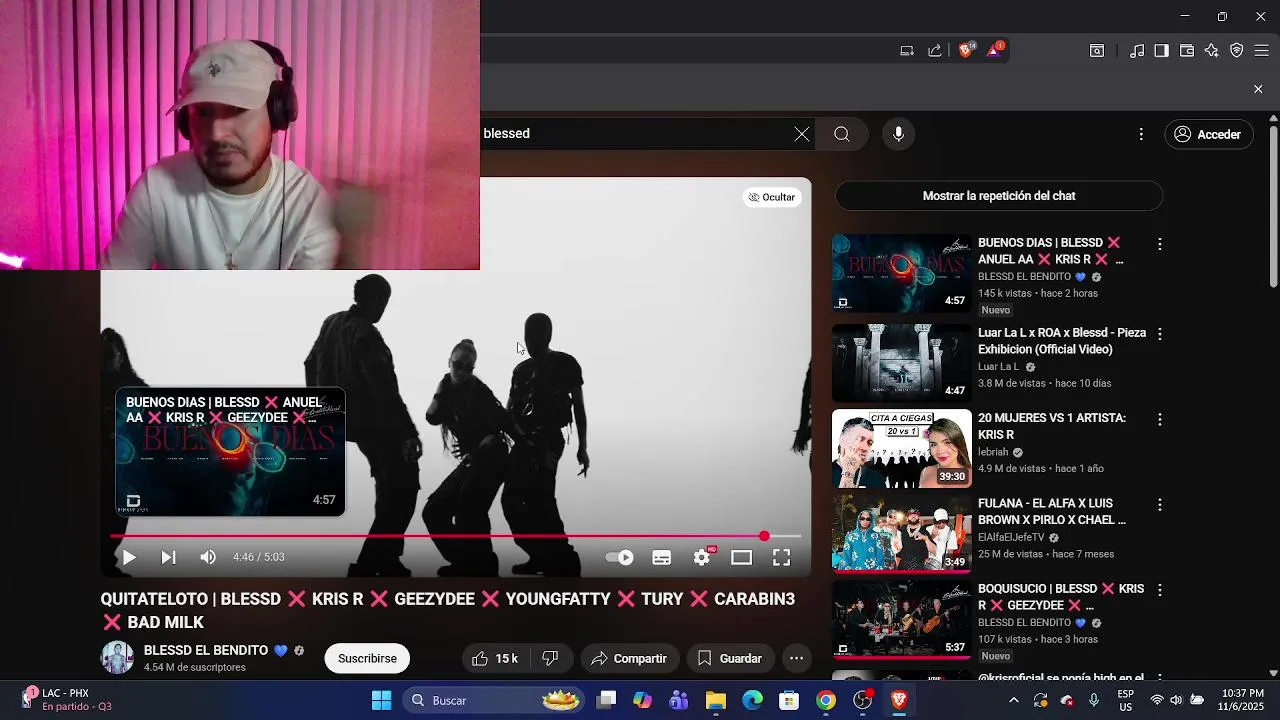Open options menu for BUENOS DIAS video
Screen dimensions: 1280x720
(1160, 244)
